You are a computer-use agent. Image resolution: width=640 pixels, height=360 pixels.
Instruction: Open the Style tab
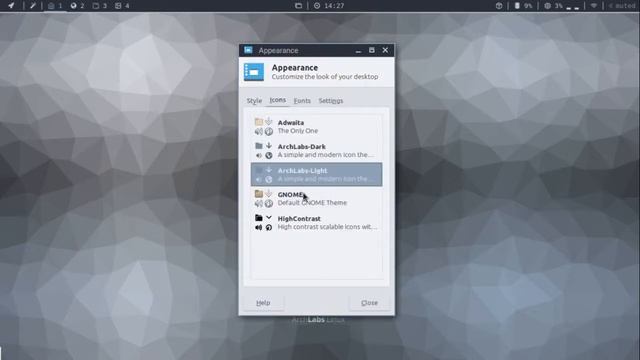click(x=254, y=100)
